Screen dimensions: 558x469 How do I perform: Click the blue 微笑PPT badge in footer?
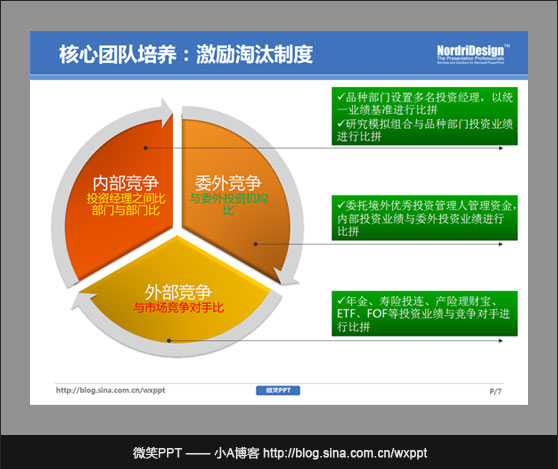[x=278, y=390]
